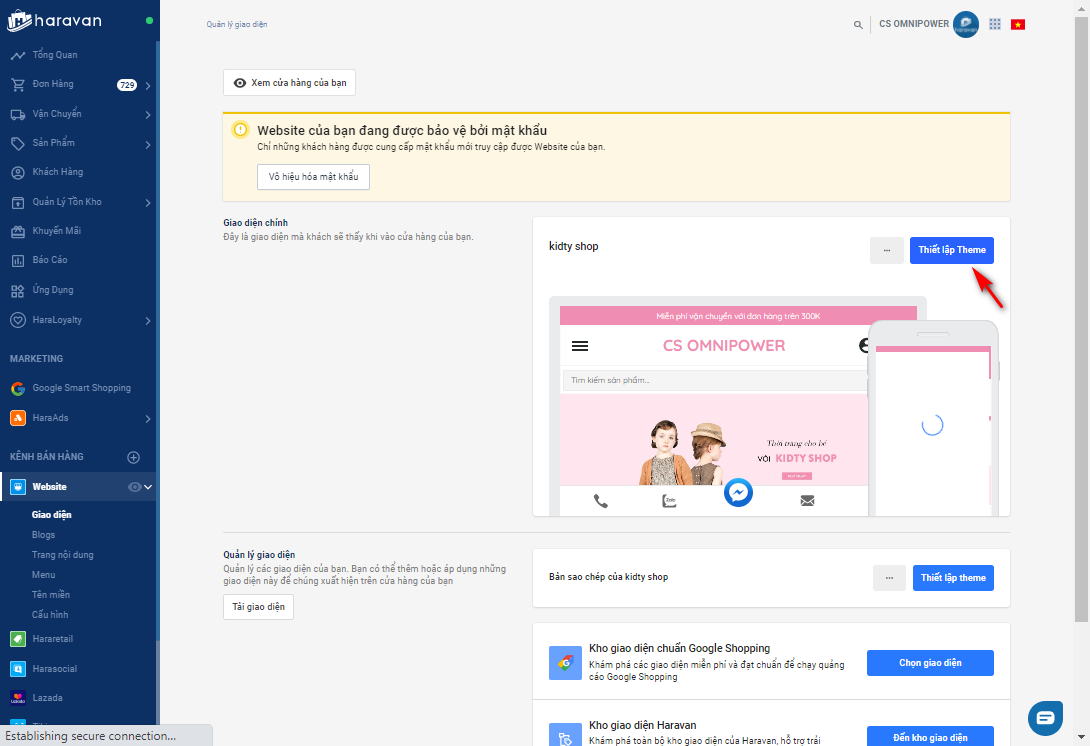Click the eye icon beside Website
The image size is (1090, 746).
pyautogui.click(x=135, y=487)
